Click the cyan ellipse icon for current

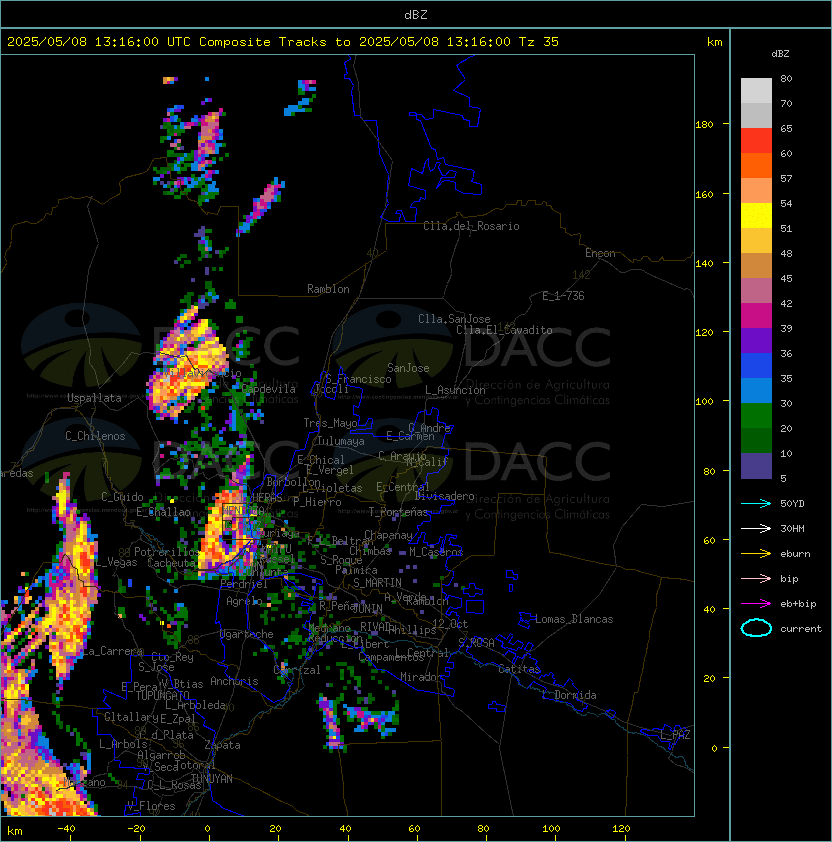pyautogui.click(x=756, y=628)
